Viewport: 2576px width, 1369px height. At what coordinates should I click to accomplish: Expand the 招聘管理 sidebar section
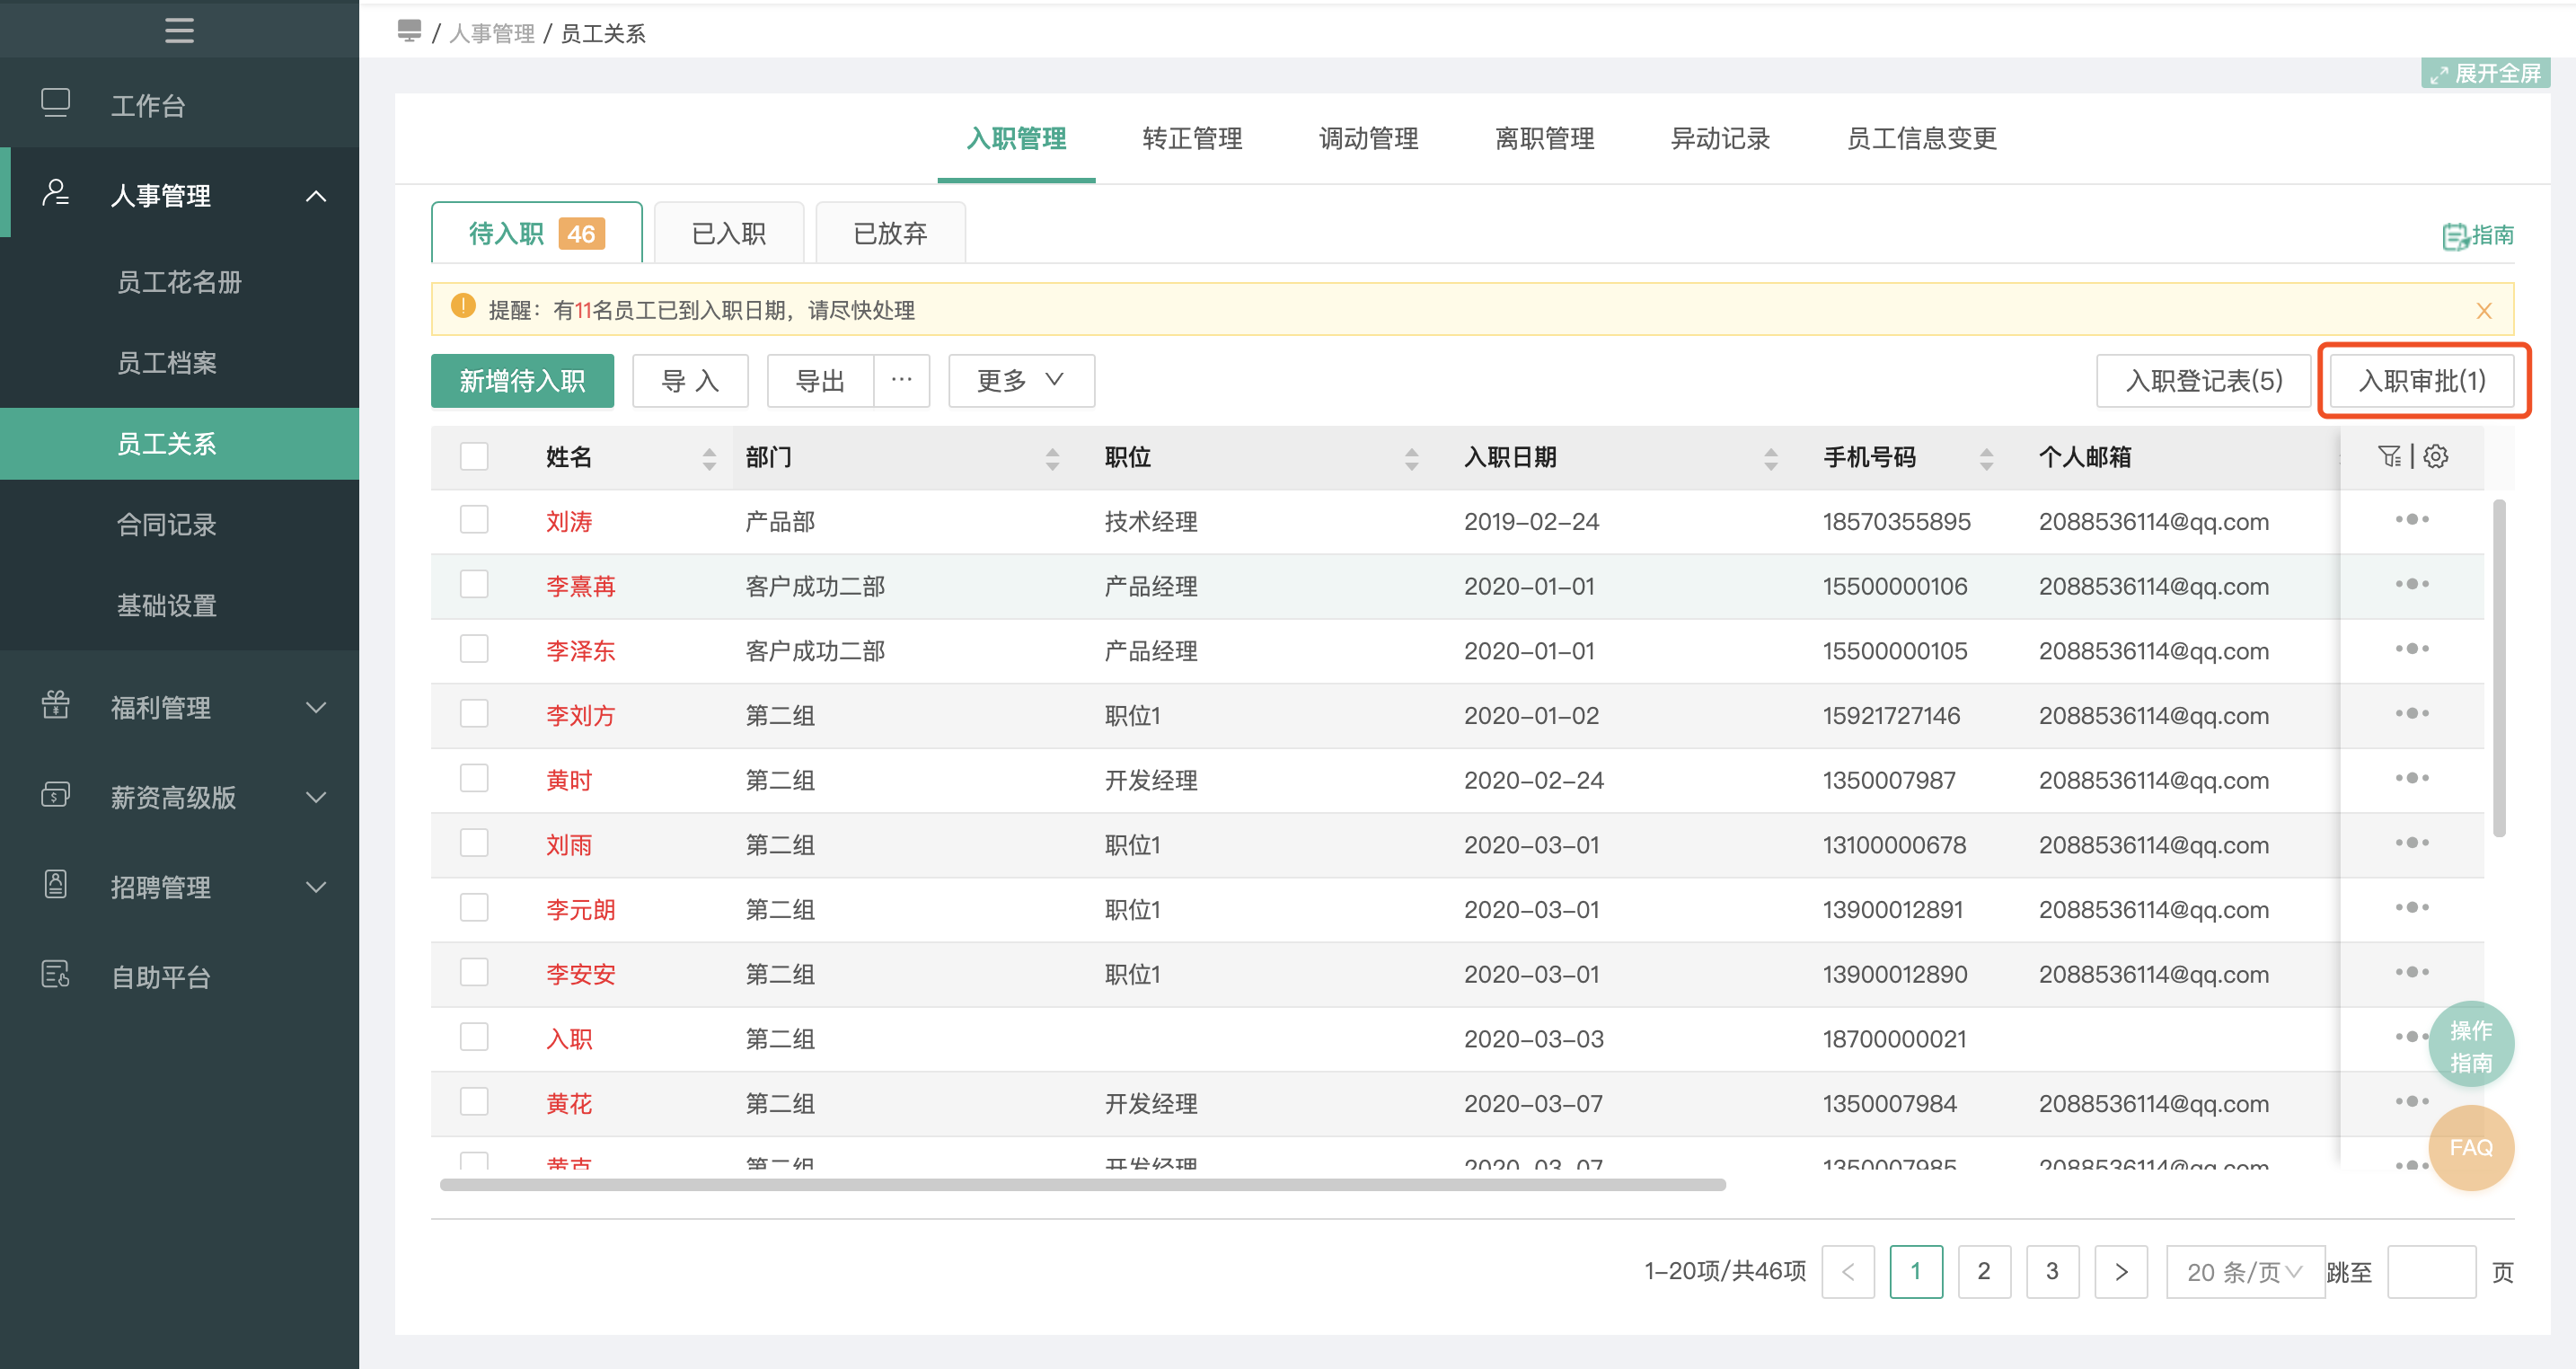click(x=316, y=887)
